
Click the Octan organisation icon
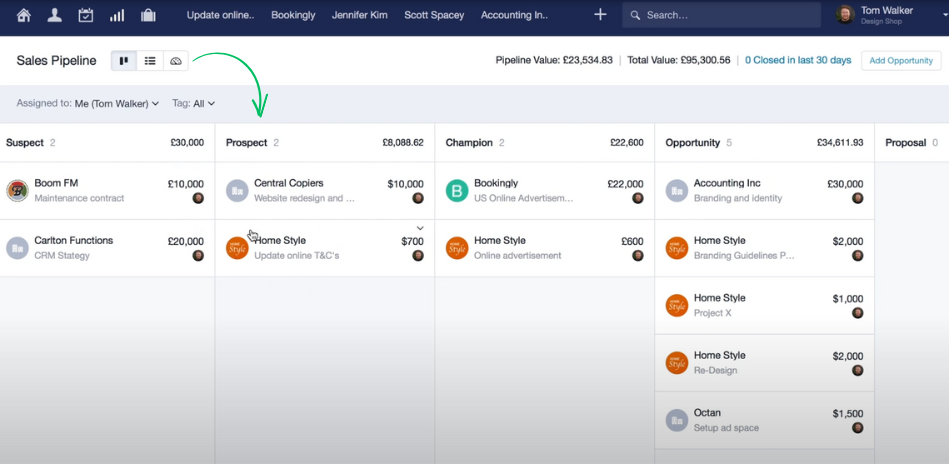click(677, 420)
